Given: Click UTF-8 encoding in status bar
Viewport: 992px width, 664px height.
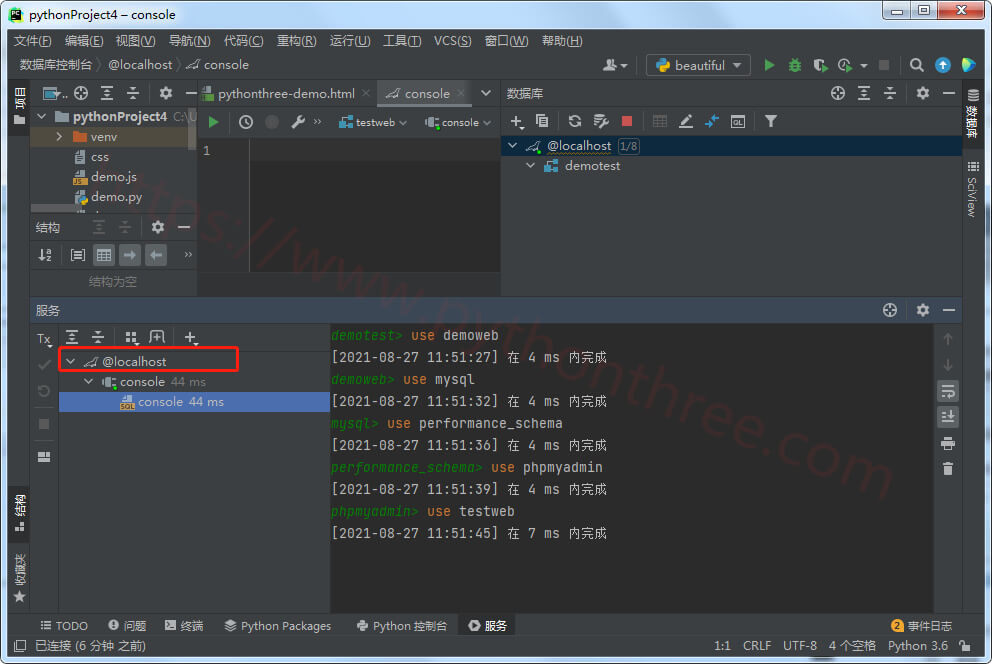Looking at the screenshot, I should coord(800,646).
